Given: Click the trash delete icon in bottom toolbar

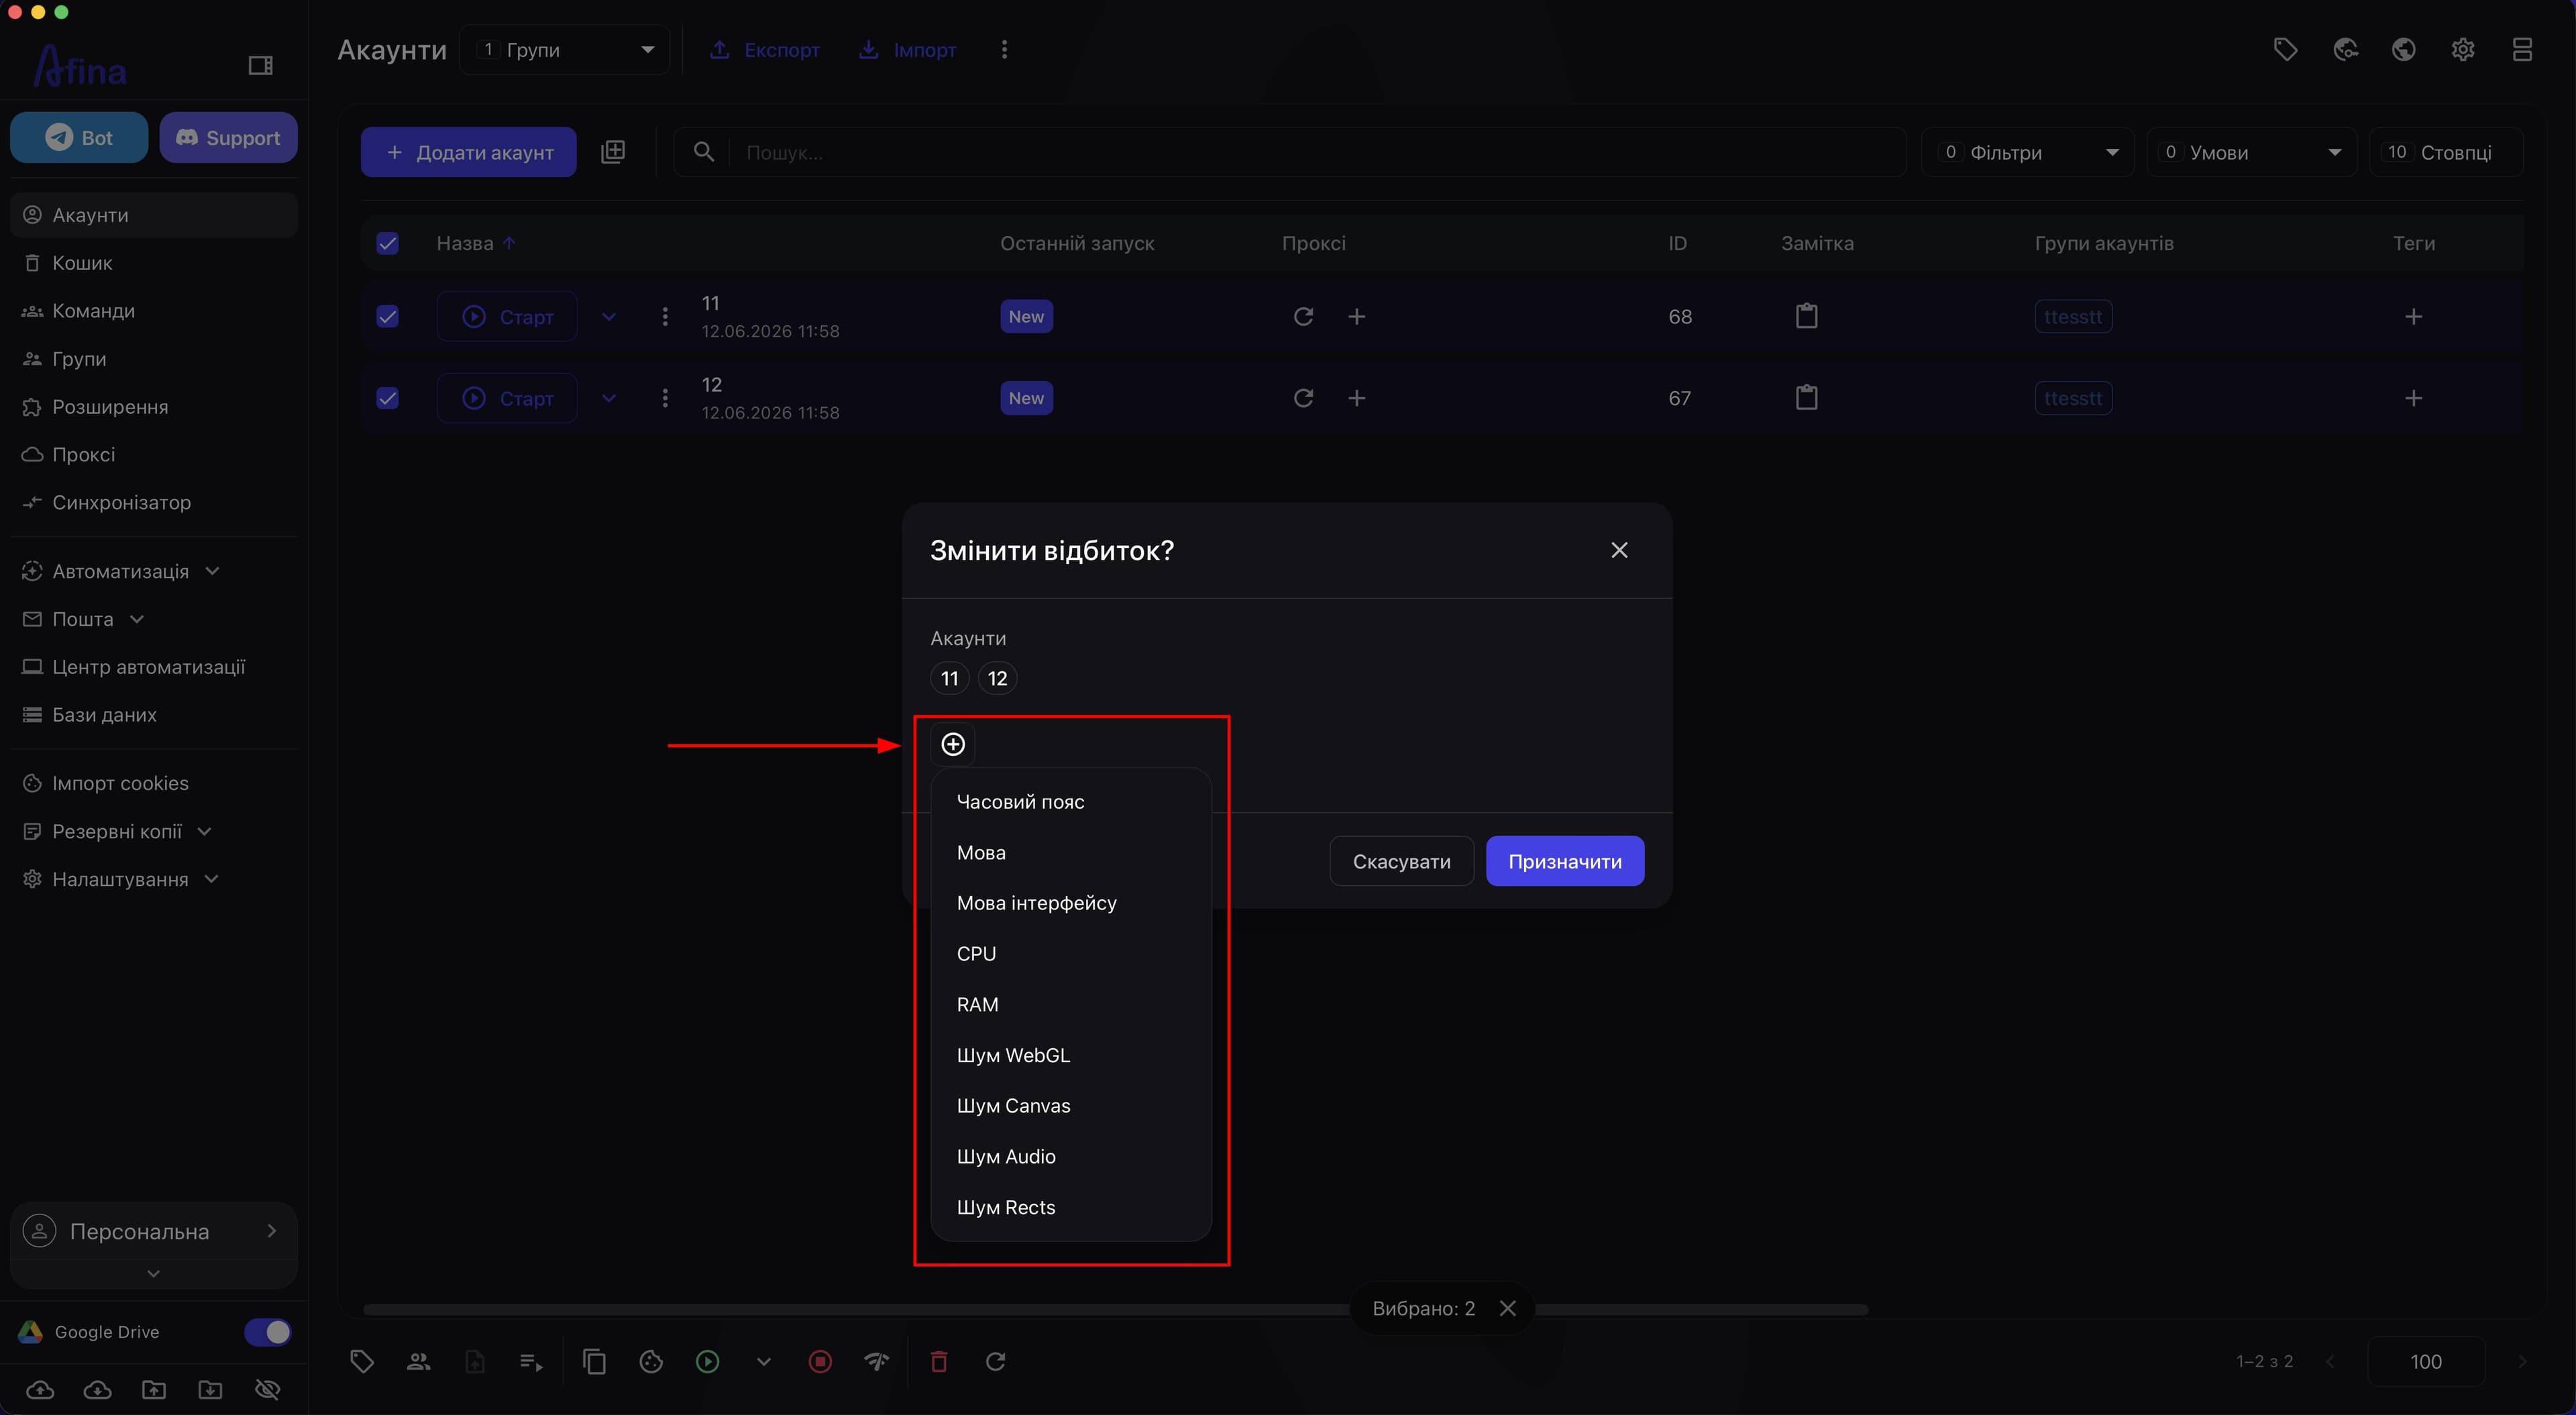Looking at the screenshot, I should point(938,1361).
